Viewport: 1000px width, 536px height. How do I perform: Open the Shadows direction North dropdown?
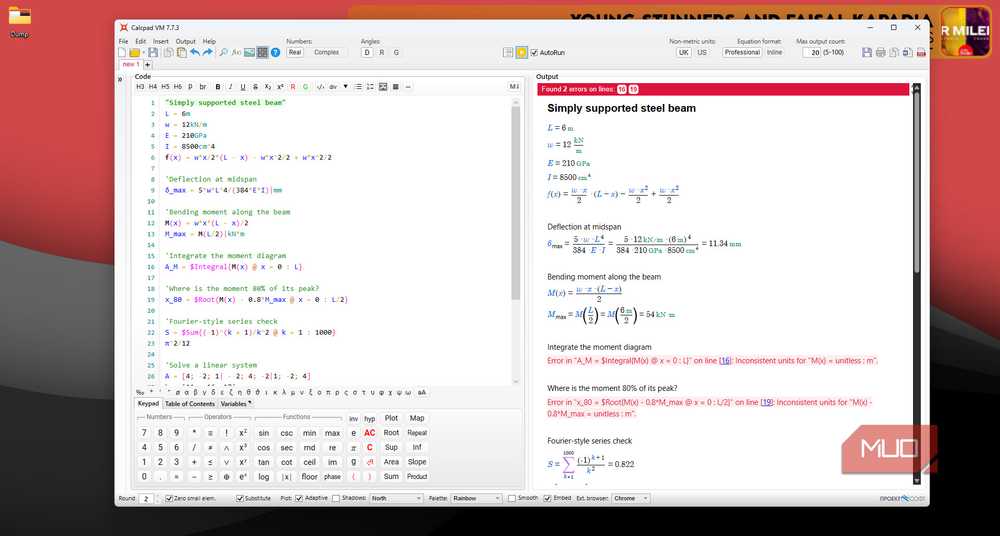tap(396, 498)
